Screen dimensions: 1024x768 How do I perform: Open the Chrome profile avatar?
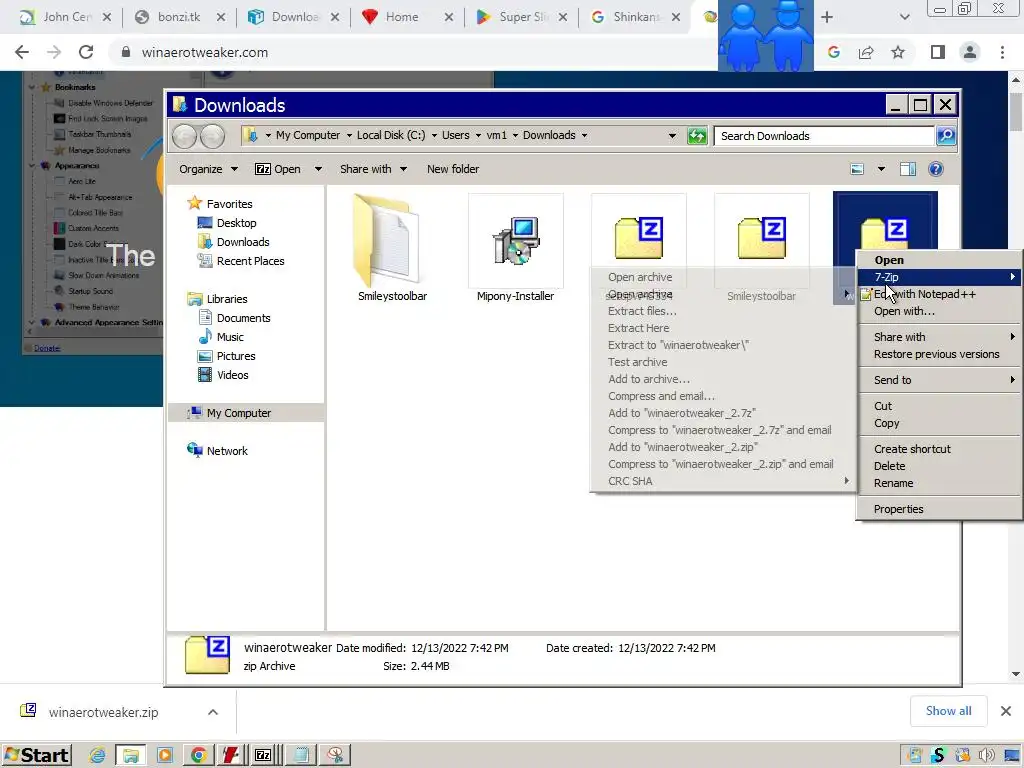coord(970,52)
